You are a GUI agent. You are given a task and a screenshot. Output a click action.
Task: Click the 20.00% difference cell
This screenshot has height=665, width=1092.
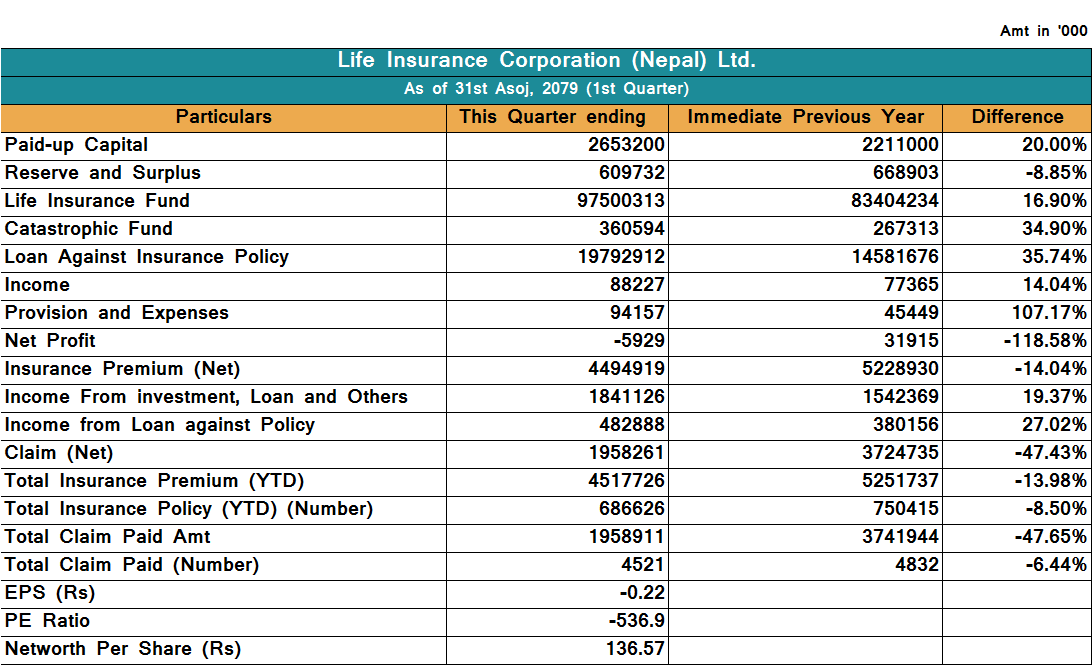pyautogui.click(x=1054, y=145)
